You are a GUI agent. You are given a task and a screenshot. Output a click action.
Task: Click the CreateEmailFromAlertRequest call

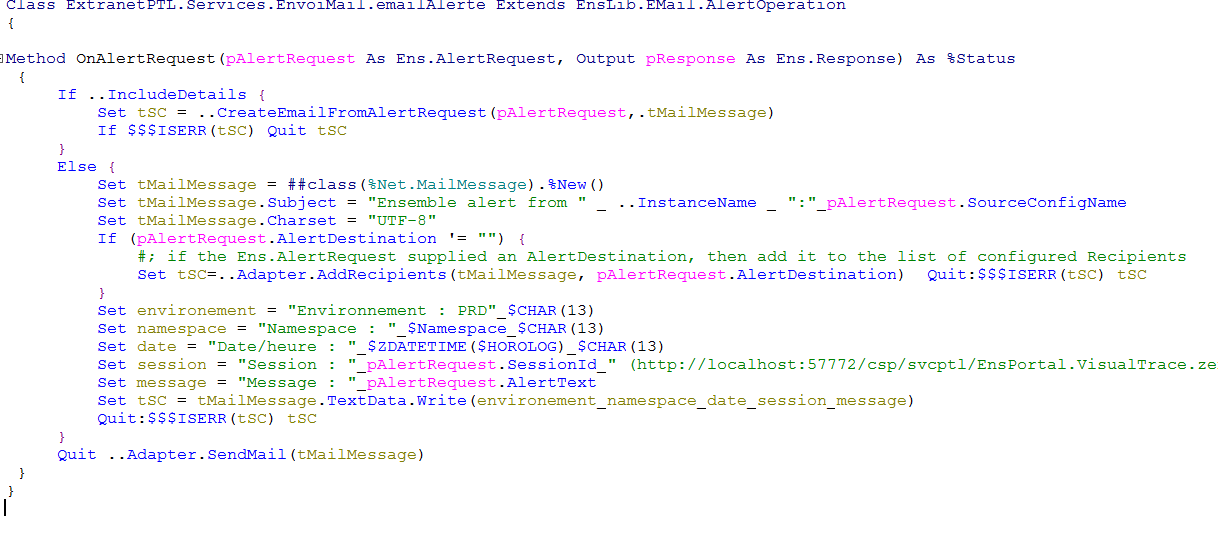click(350, 113)
